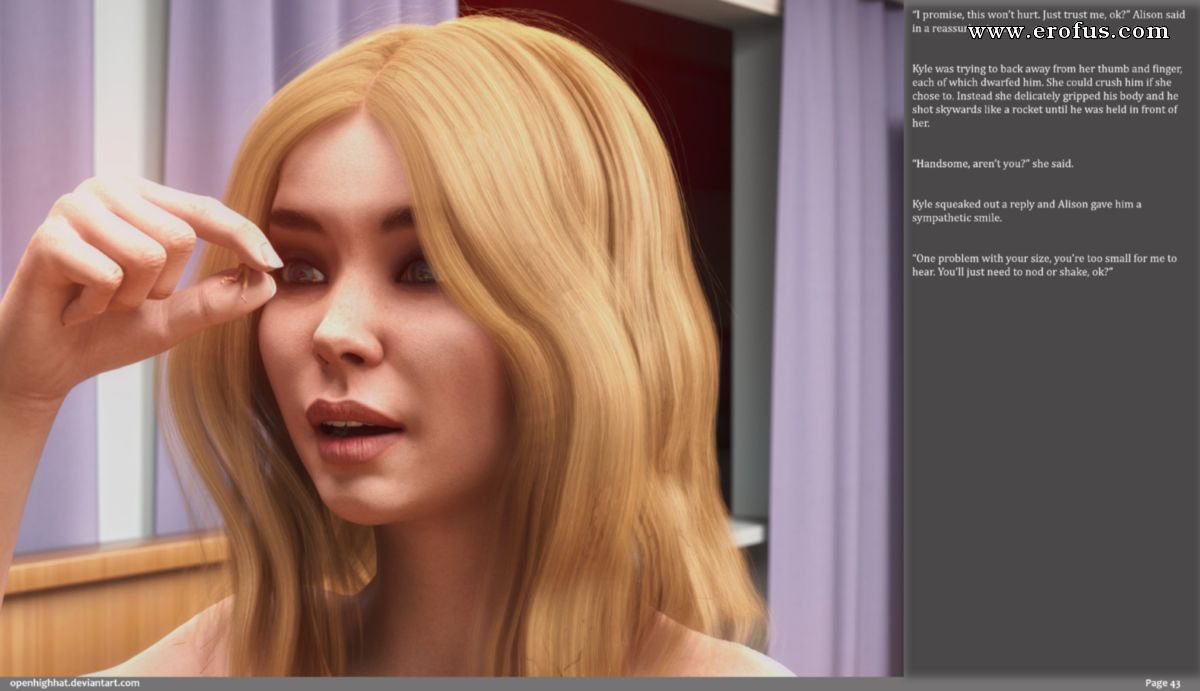Click the paragraph starting "Kyle was trying to back away"

point(1046,95)
